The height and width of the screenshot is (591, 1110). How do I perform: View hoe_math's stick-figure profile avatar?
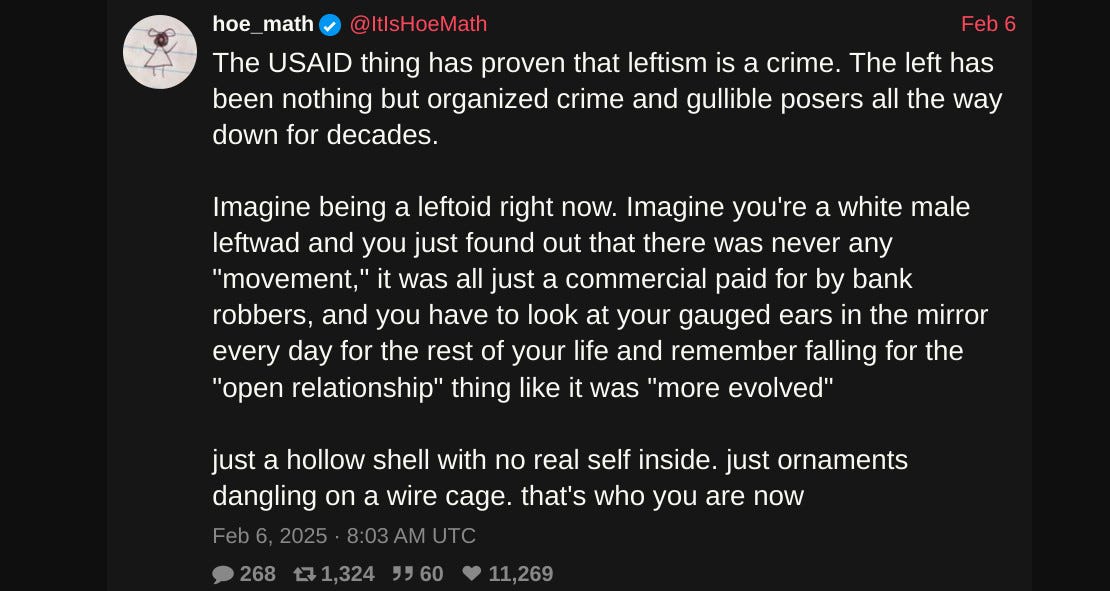160,51
